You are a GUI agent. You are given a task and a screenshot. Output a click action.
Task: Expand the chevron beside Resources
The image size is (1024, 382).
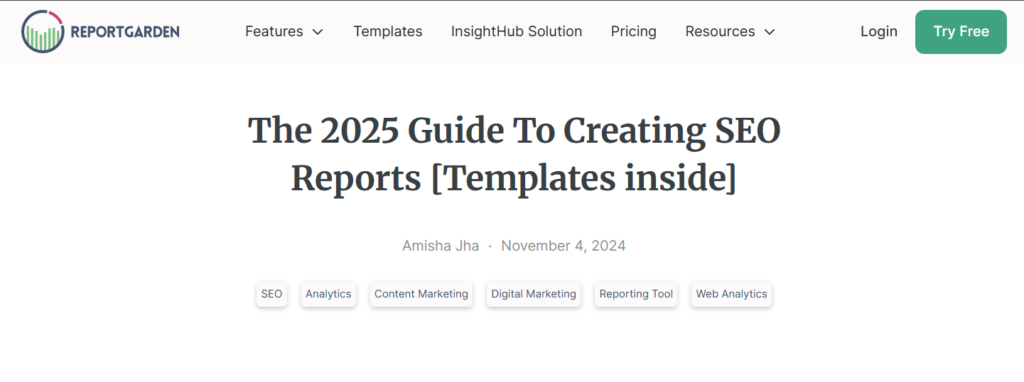pos(769,32)
